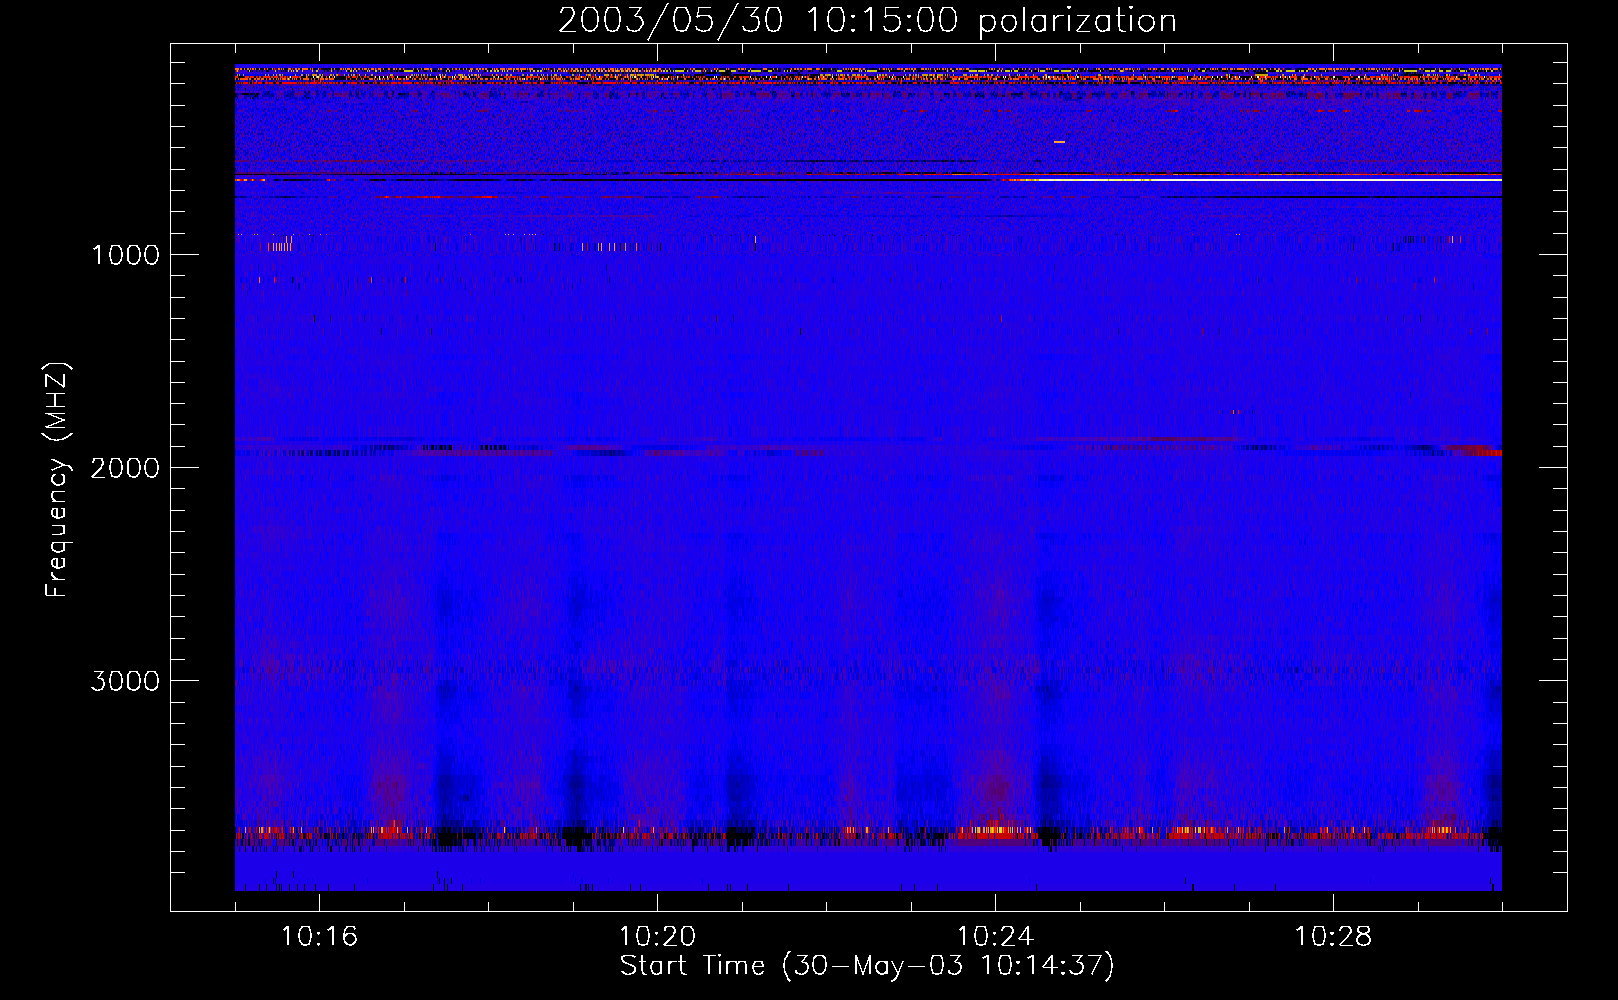Click the plot title '2003/05/30 10:15:00 polarization'

(x=867, y=21)
